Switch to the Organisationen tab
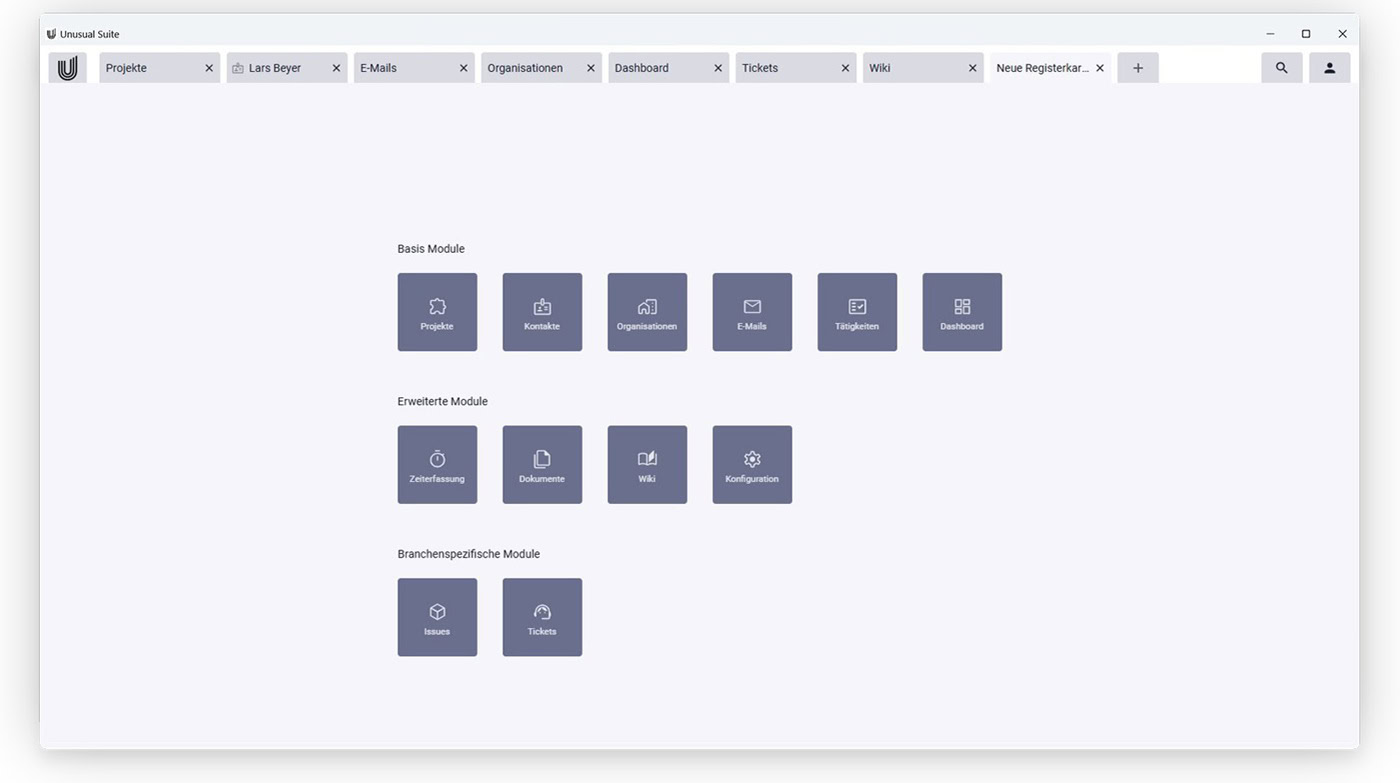Image resolution: width=1400 pixels, height=783 pixels. pos(525,68)
